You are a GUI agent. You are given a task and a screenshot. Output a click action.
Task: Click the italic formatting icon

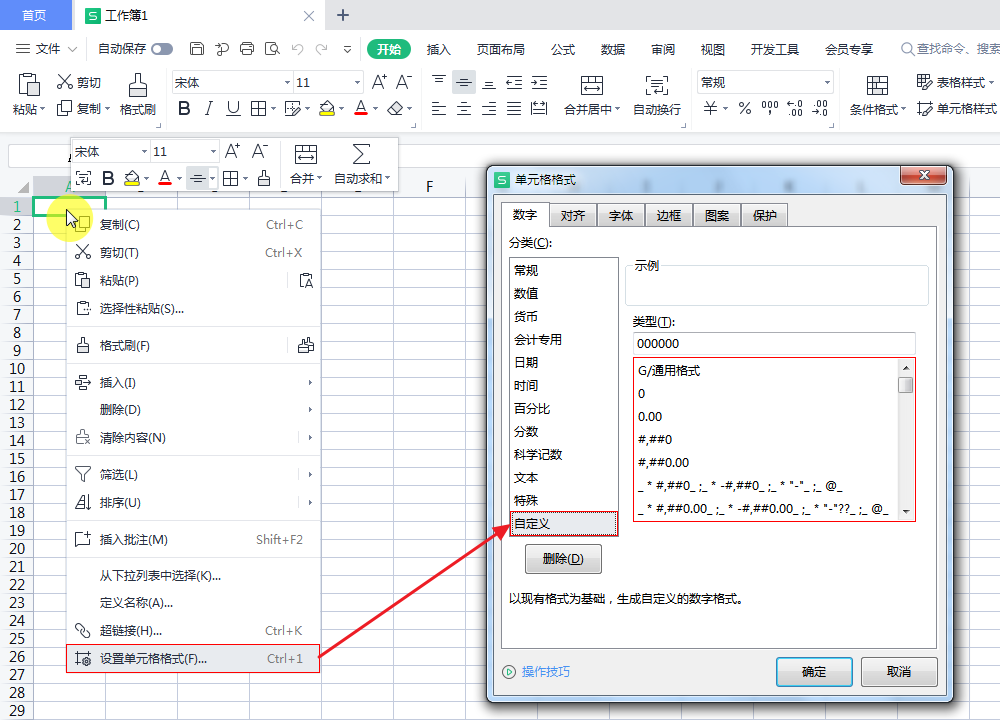(x=209, y=109)
